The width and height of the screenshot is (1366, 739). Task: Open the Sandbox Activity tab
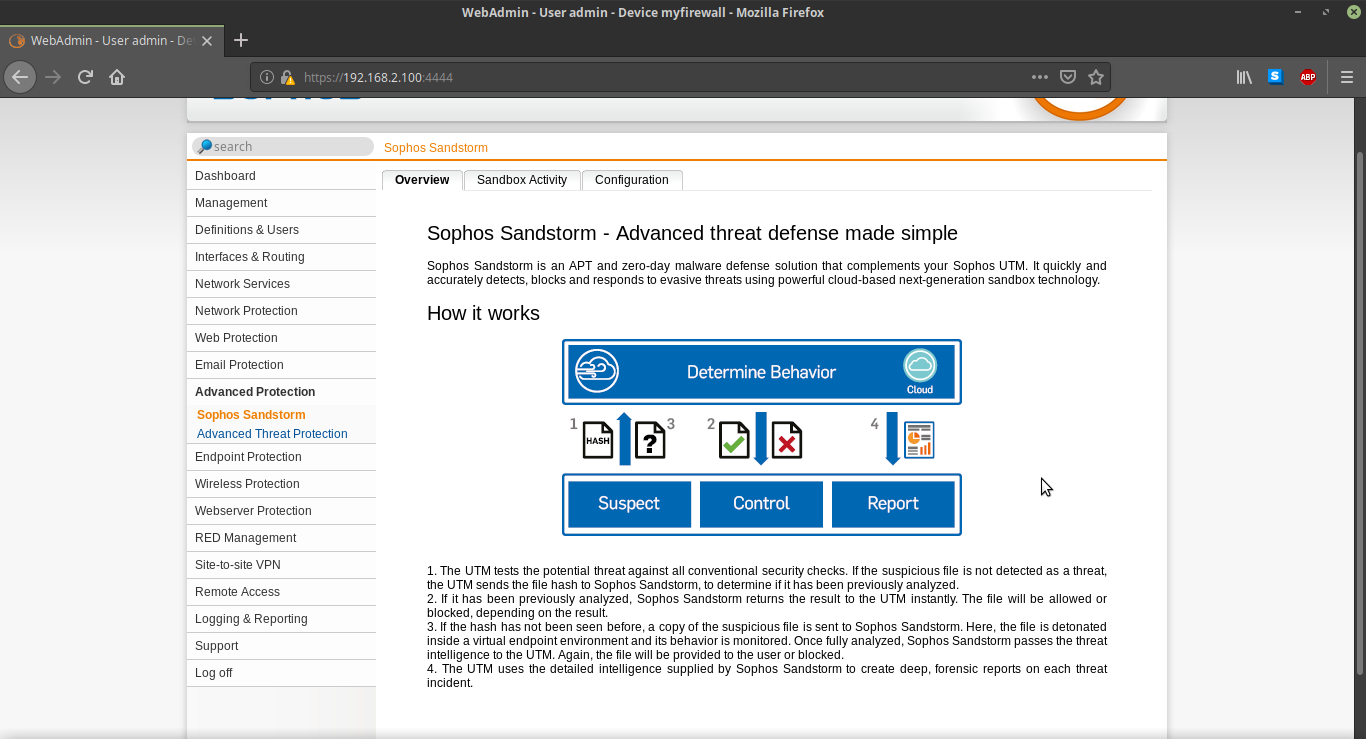click(x=522, y=180)
